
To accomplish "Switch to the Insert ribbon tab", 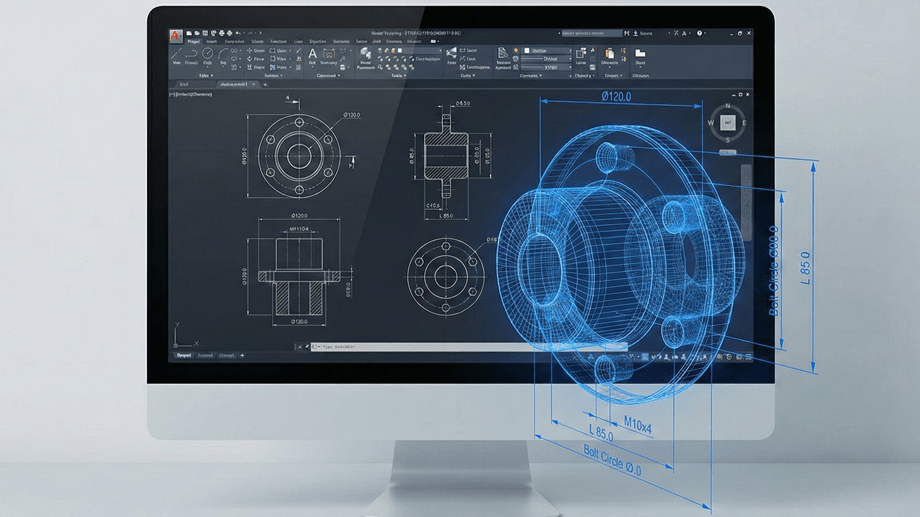I will coord(211,41).
